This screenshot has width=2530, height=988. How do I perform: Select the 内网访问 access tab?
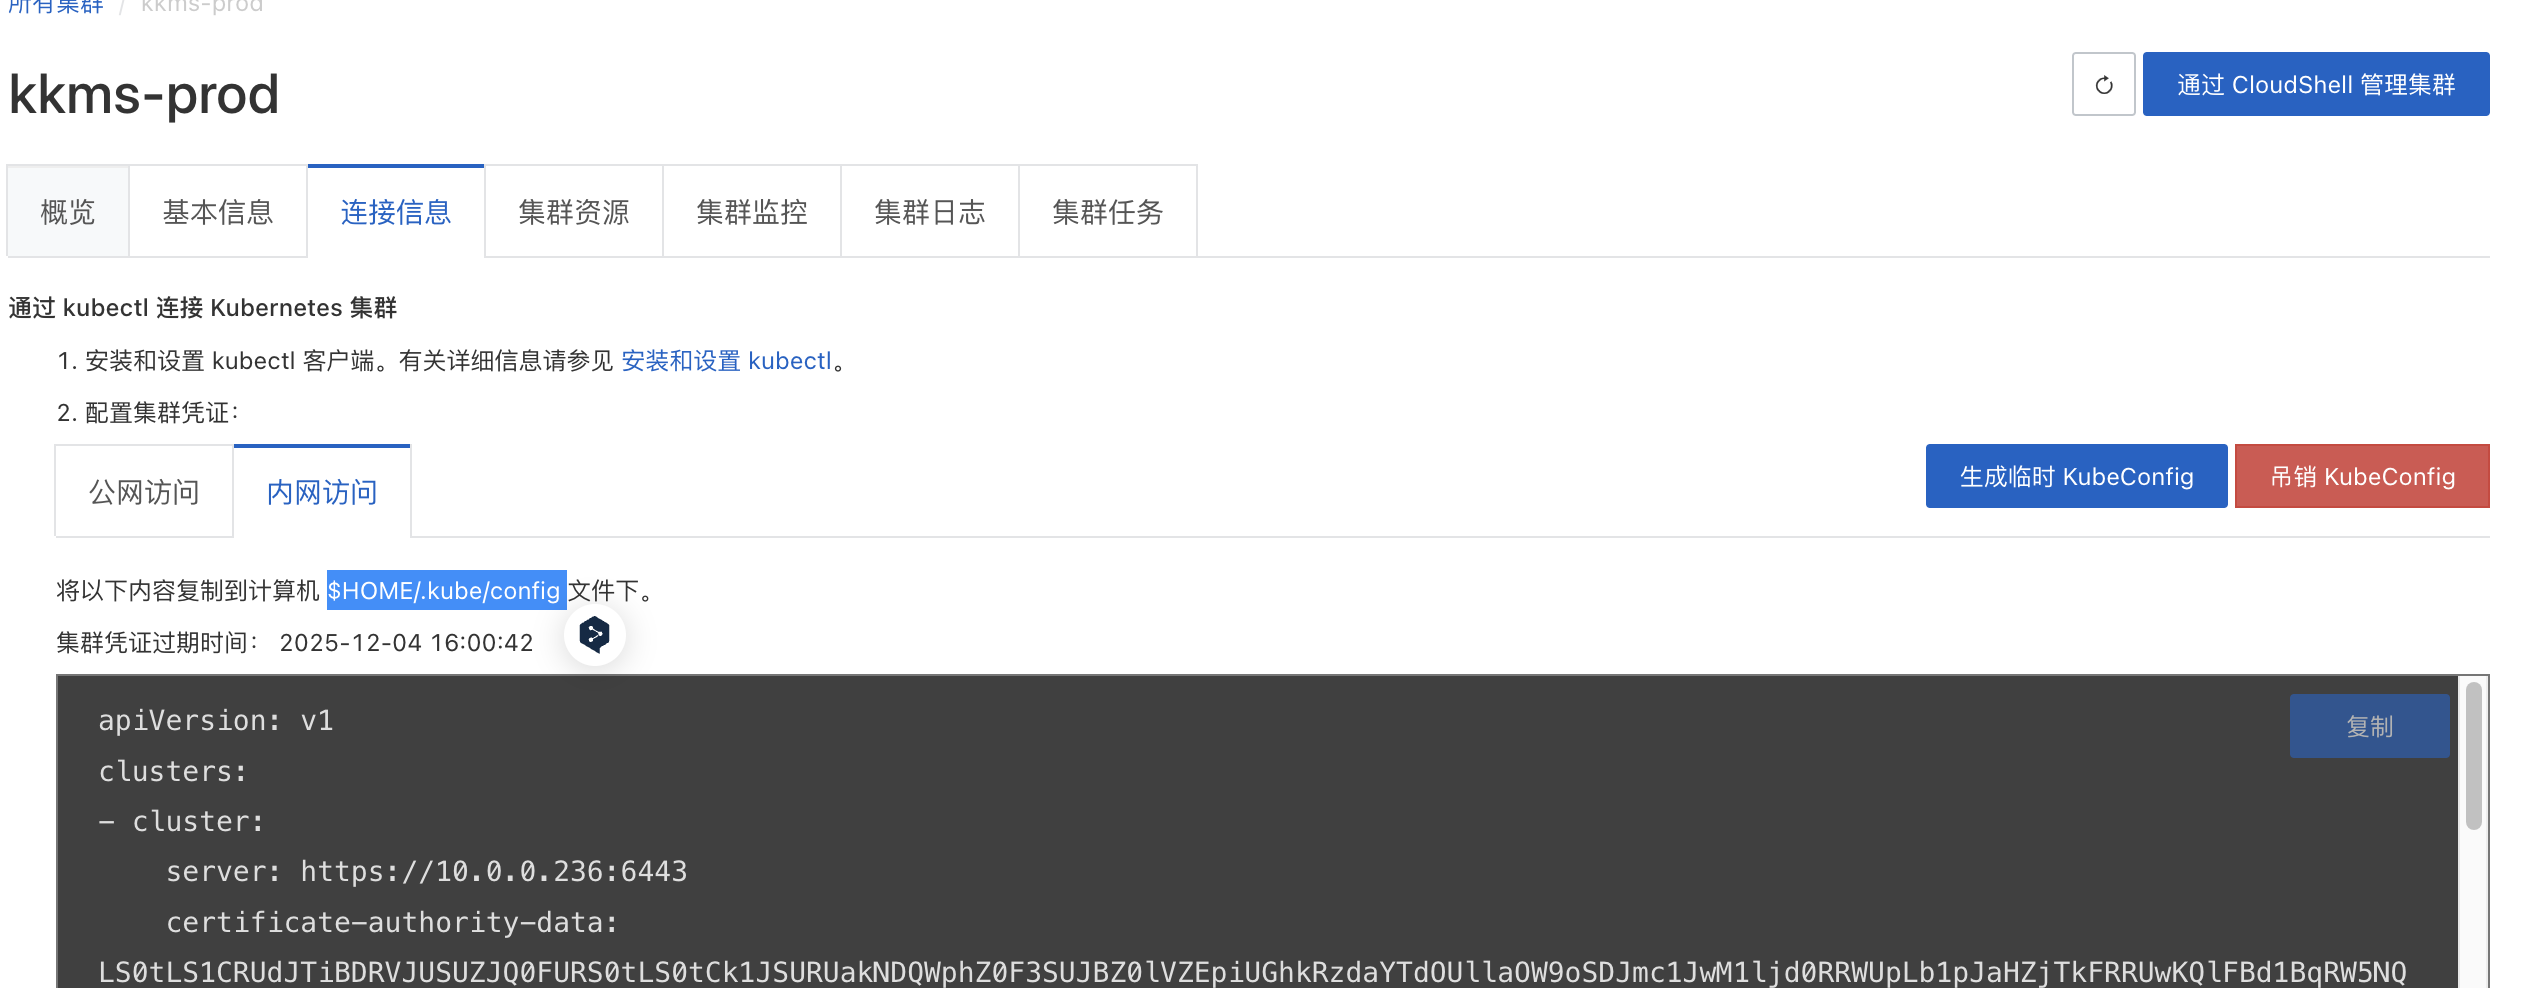point(321,491)
